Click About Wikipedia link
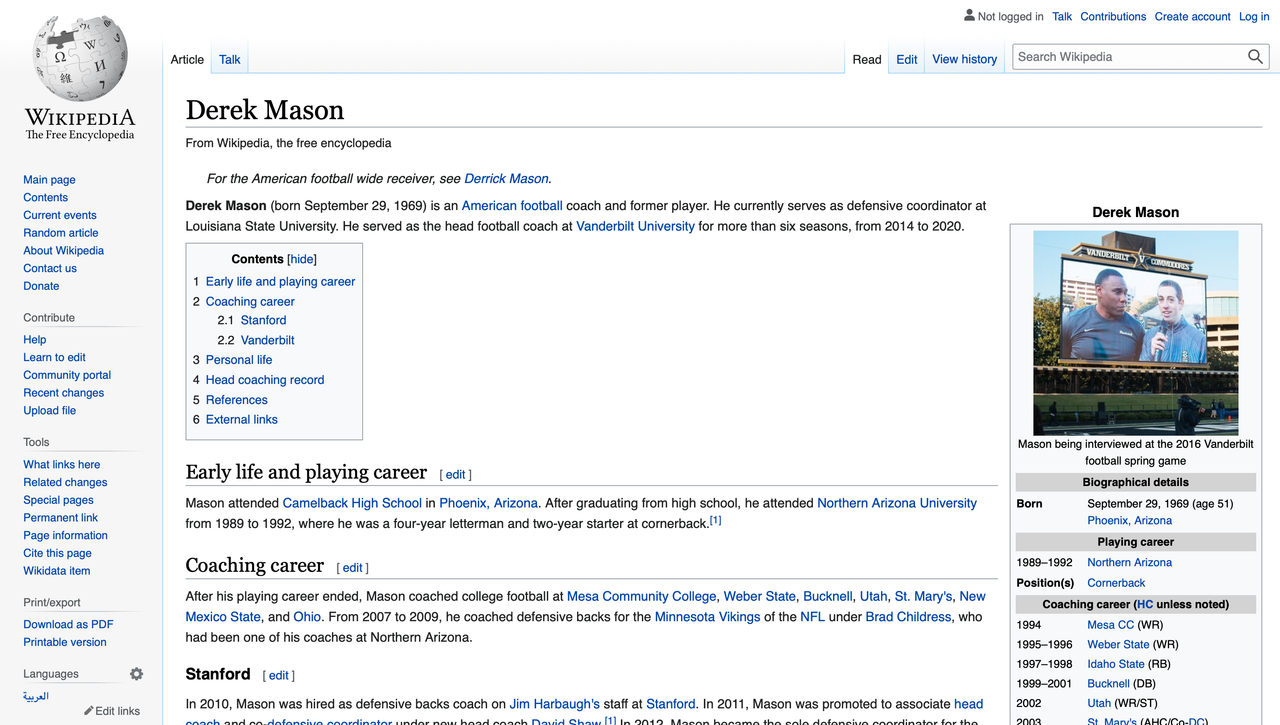 (x=64, y=251)
